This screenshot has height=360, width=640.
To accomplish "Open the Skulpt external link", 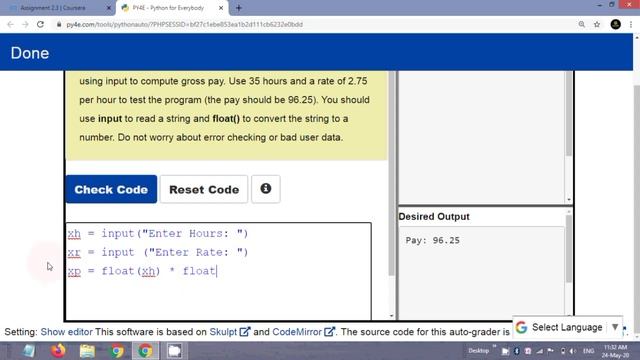I will [229, 332].
